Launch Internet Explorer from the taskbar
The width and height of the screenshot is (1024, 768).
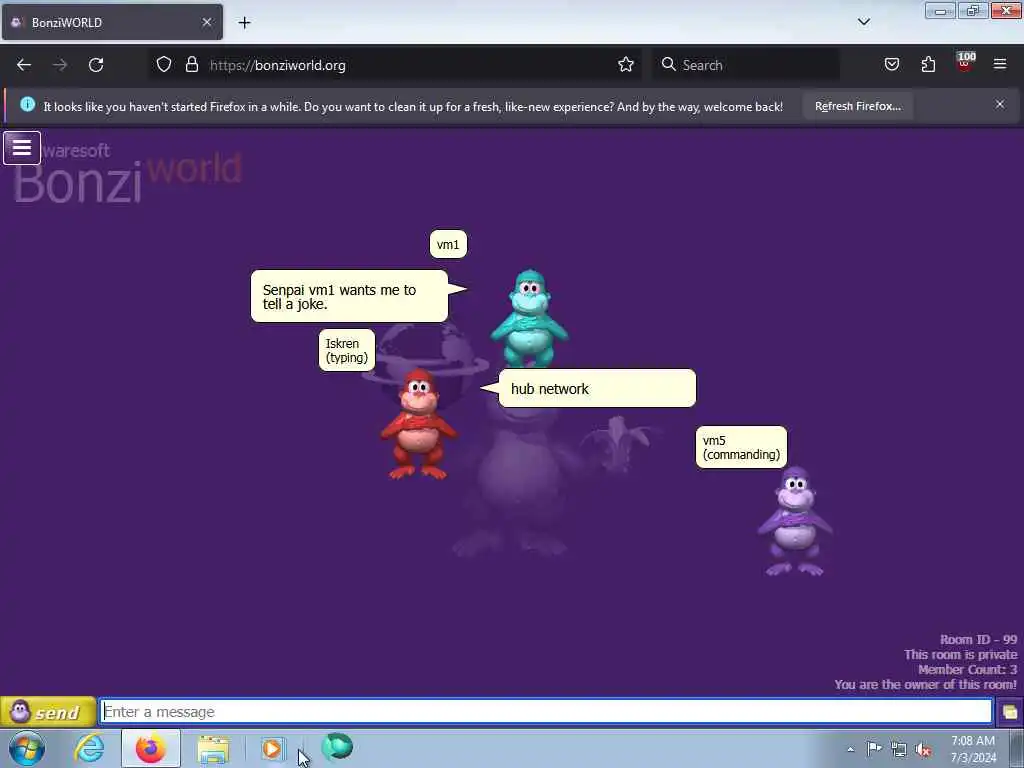[89, 748]
